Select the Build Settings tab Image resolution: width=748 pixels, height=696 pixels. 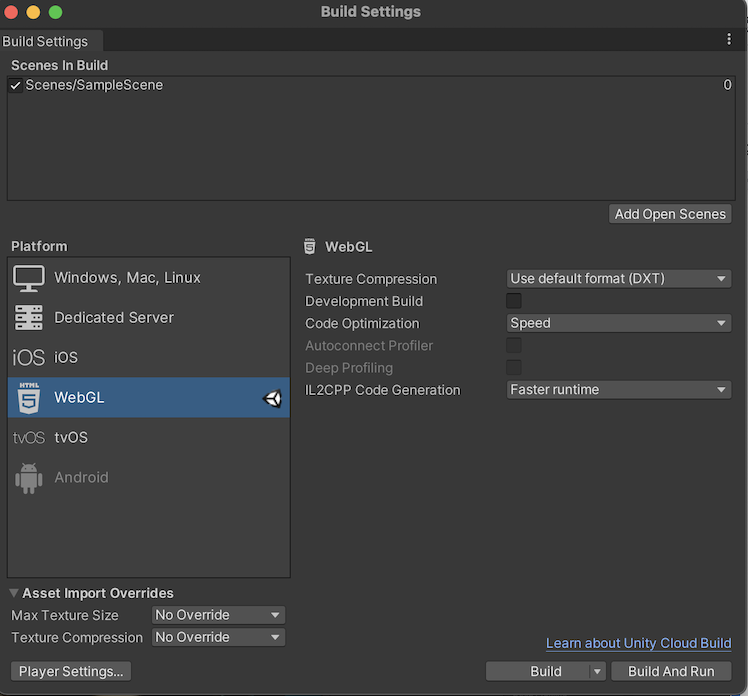pos(46,41)
